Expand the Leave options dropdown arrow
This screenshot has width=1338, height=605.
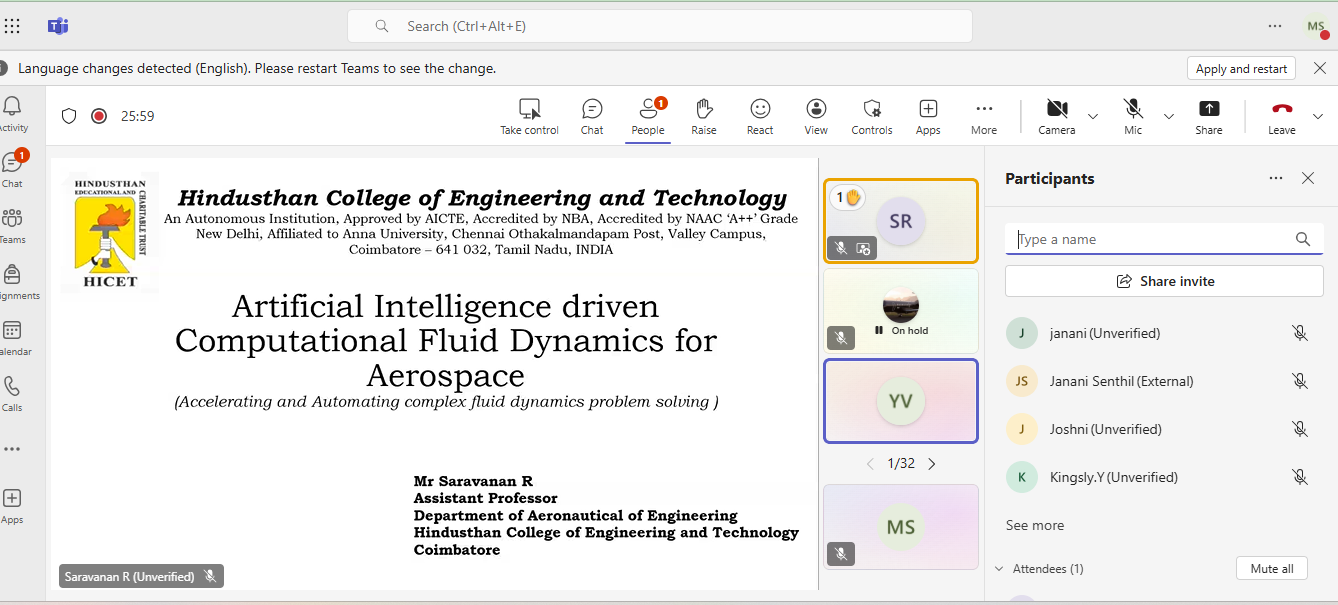(1318, 116)
